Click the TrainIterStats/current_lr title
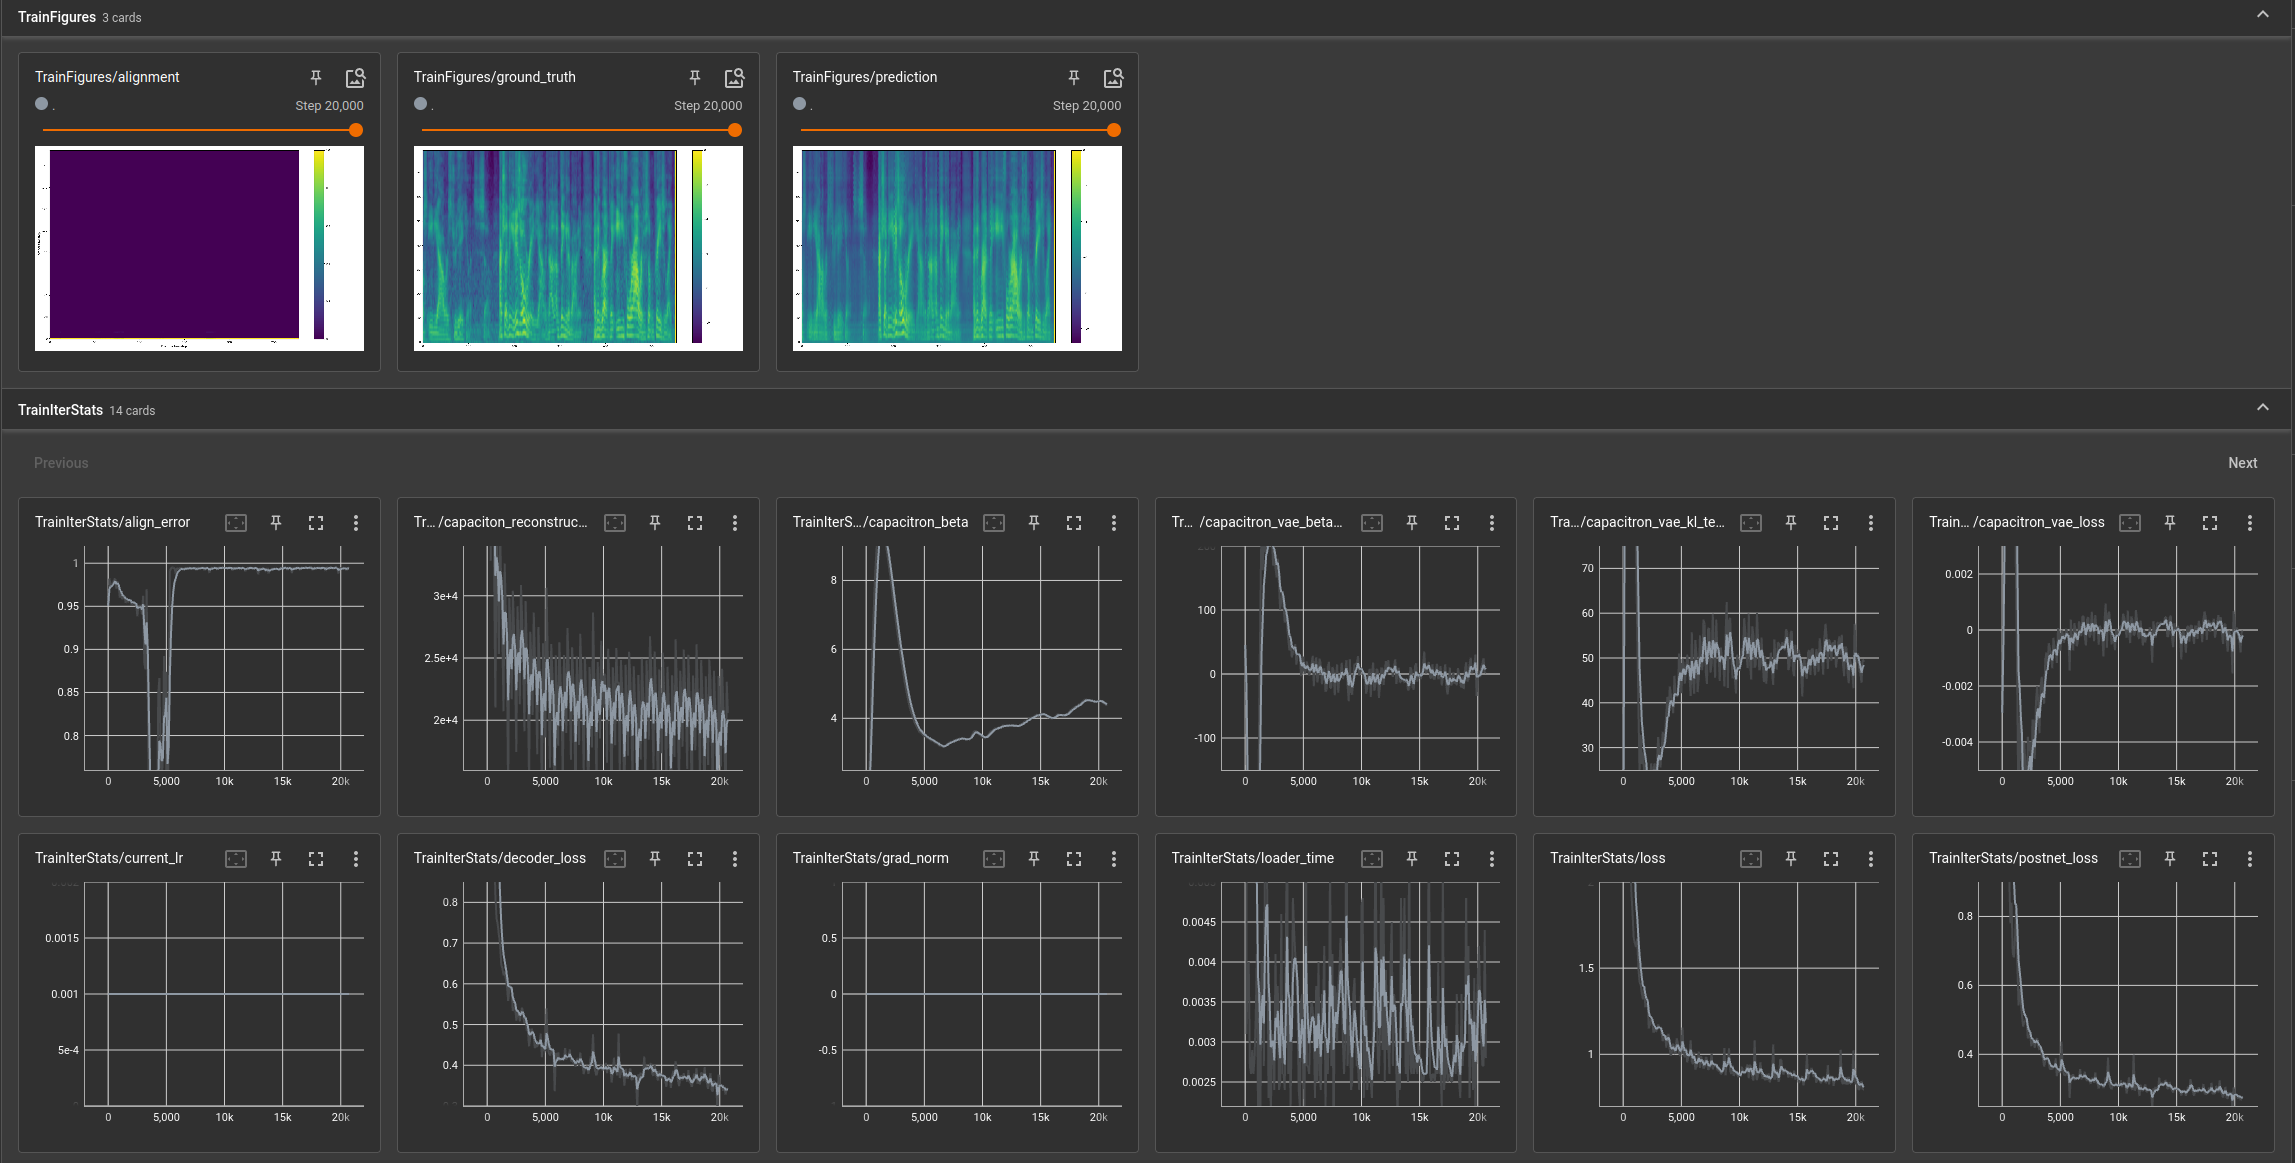 (109, 858)
